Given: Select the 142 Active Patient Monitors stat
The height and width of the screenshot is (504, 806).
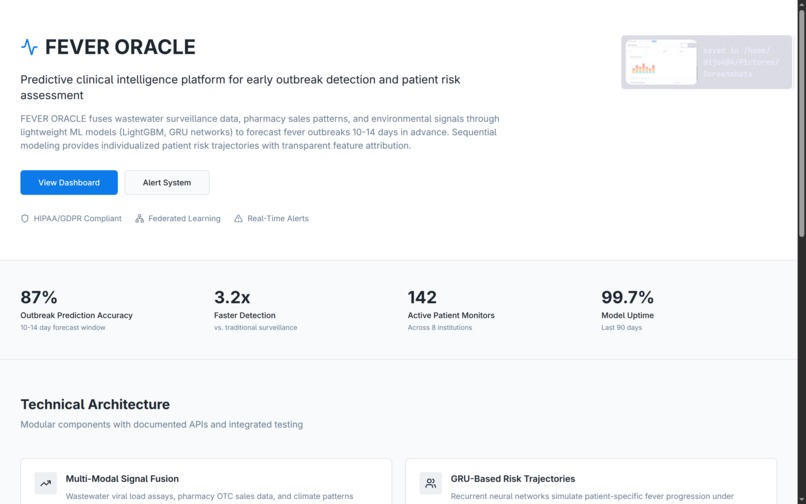Looking at the screenshot, I should 422,297.
